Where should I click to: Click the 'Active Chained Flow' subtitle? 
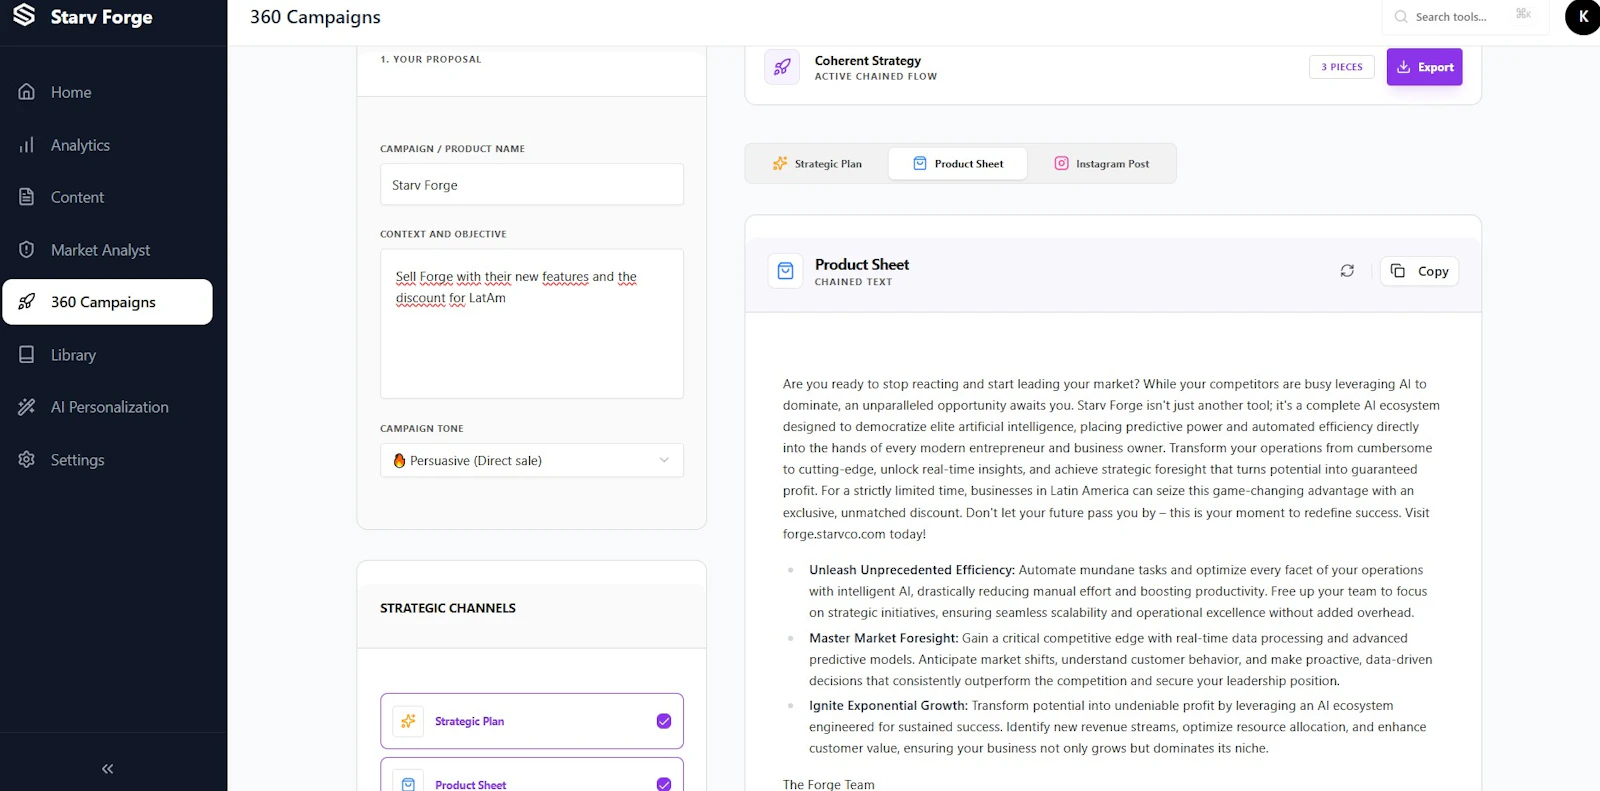pyautogui.click(x=876, y=77)
